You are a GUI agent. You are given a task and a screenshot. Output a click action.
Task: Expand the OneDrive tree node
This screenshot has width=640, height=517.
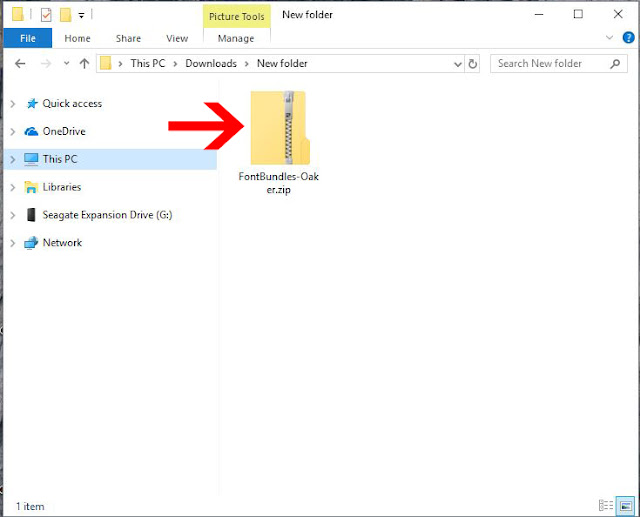(x=13, y=131)
